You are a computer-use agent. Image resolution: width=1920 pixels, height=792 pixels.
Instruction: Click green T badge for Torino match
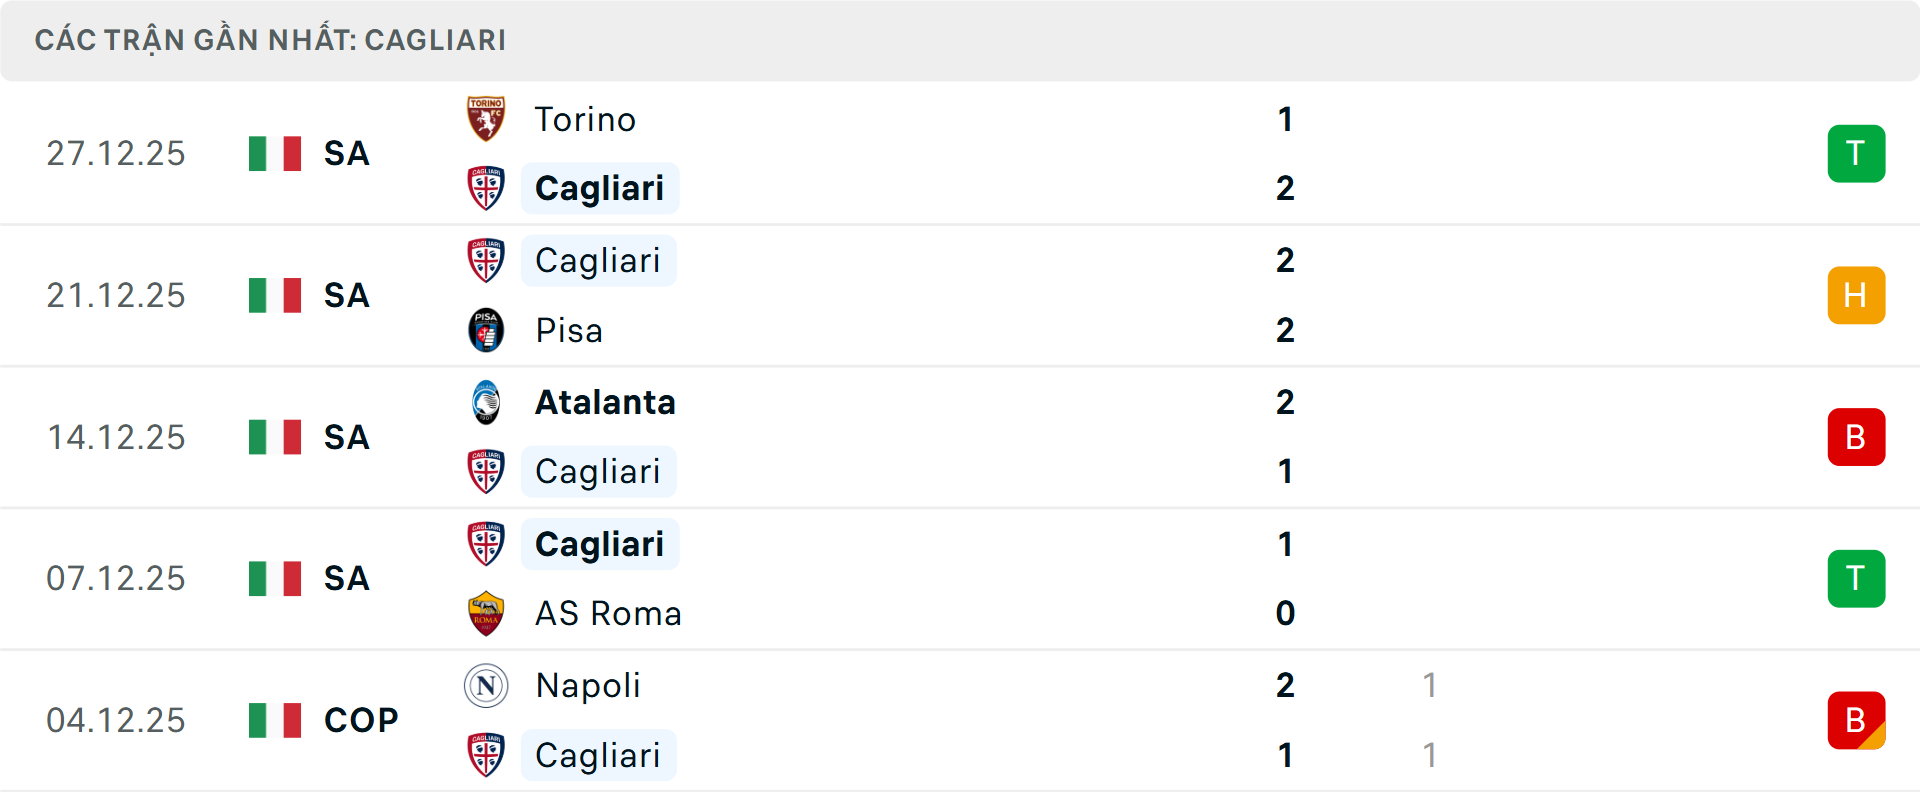pos(1856,154)
